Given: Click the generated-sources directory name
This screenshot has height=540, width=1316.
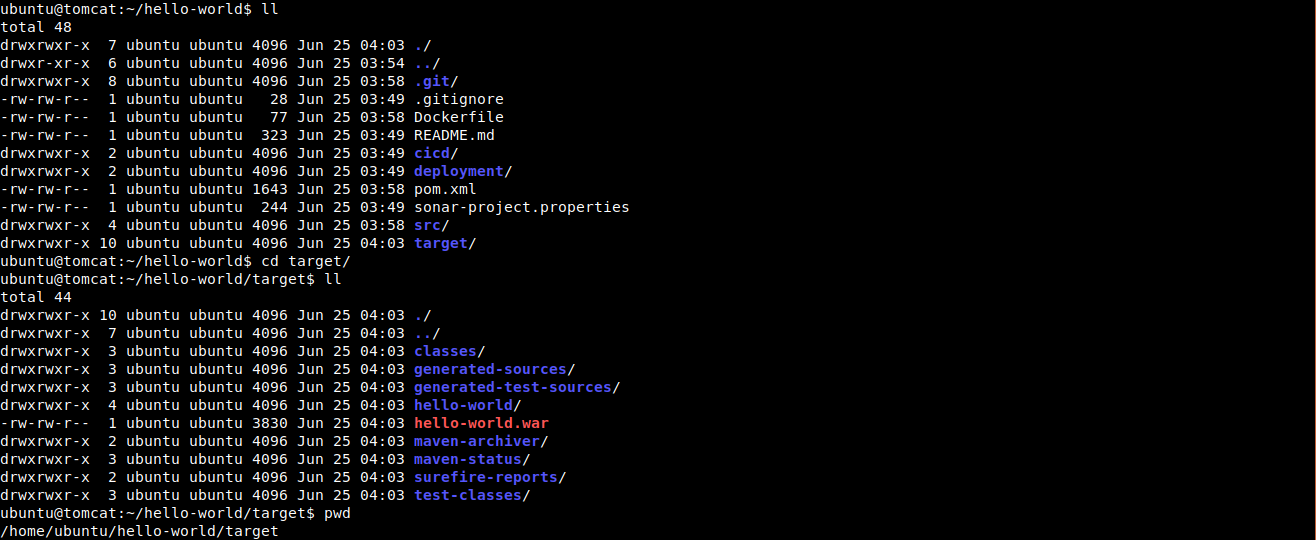Looking at the screenshot, I should [490, 369].
